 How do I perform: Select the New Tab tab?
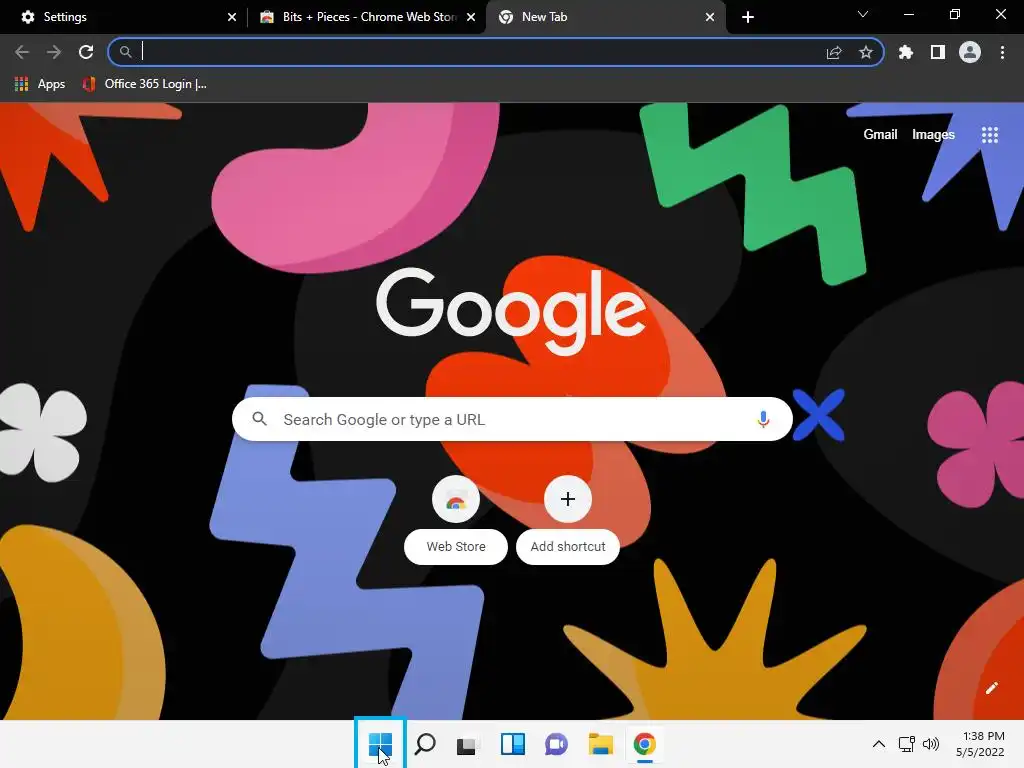coord(605,17)
